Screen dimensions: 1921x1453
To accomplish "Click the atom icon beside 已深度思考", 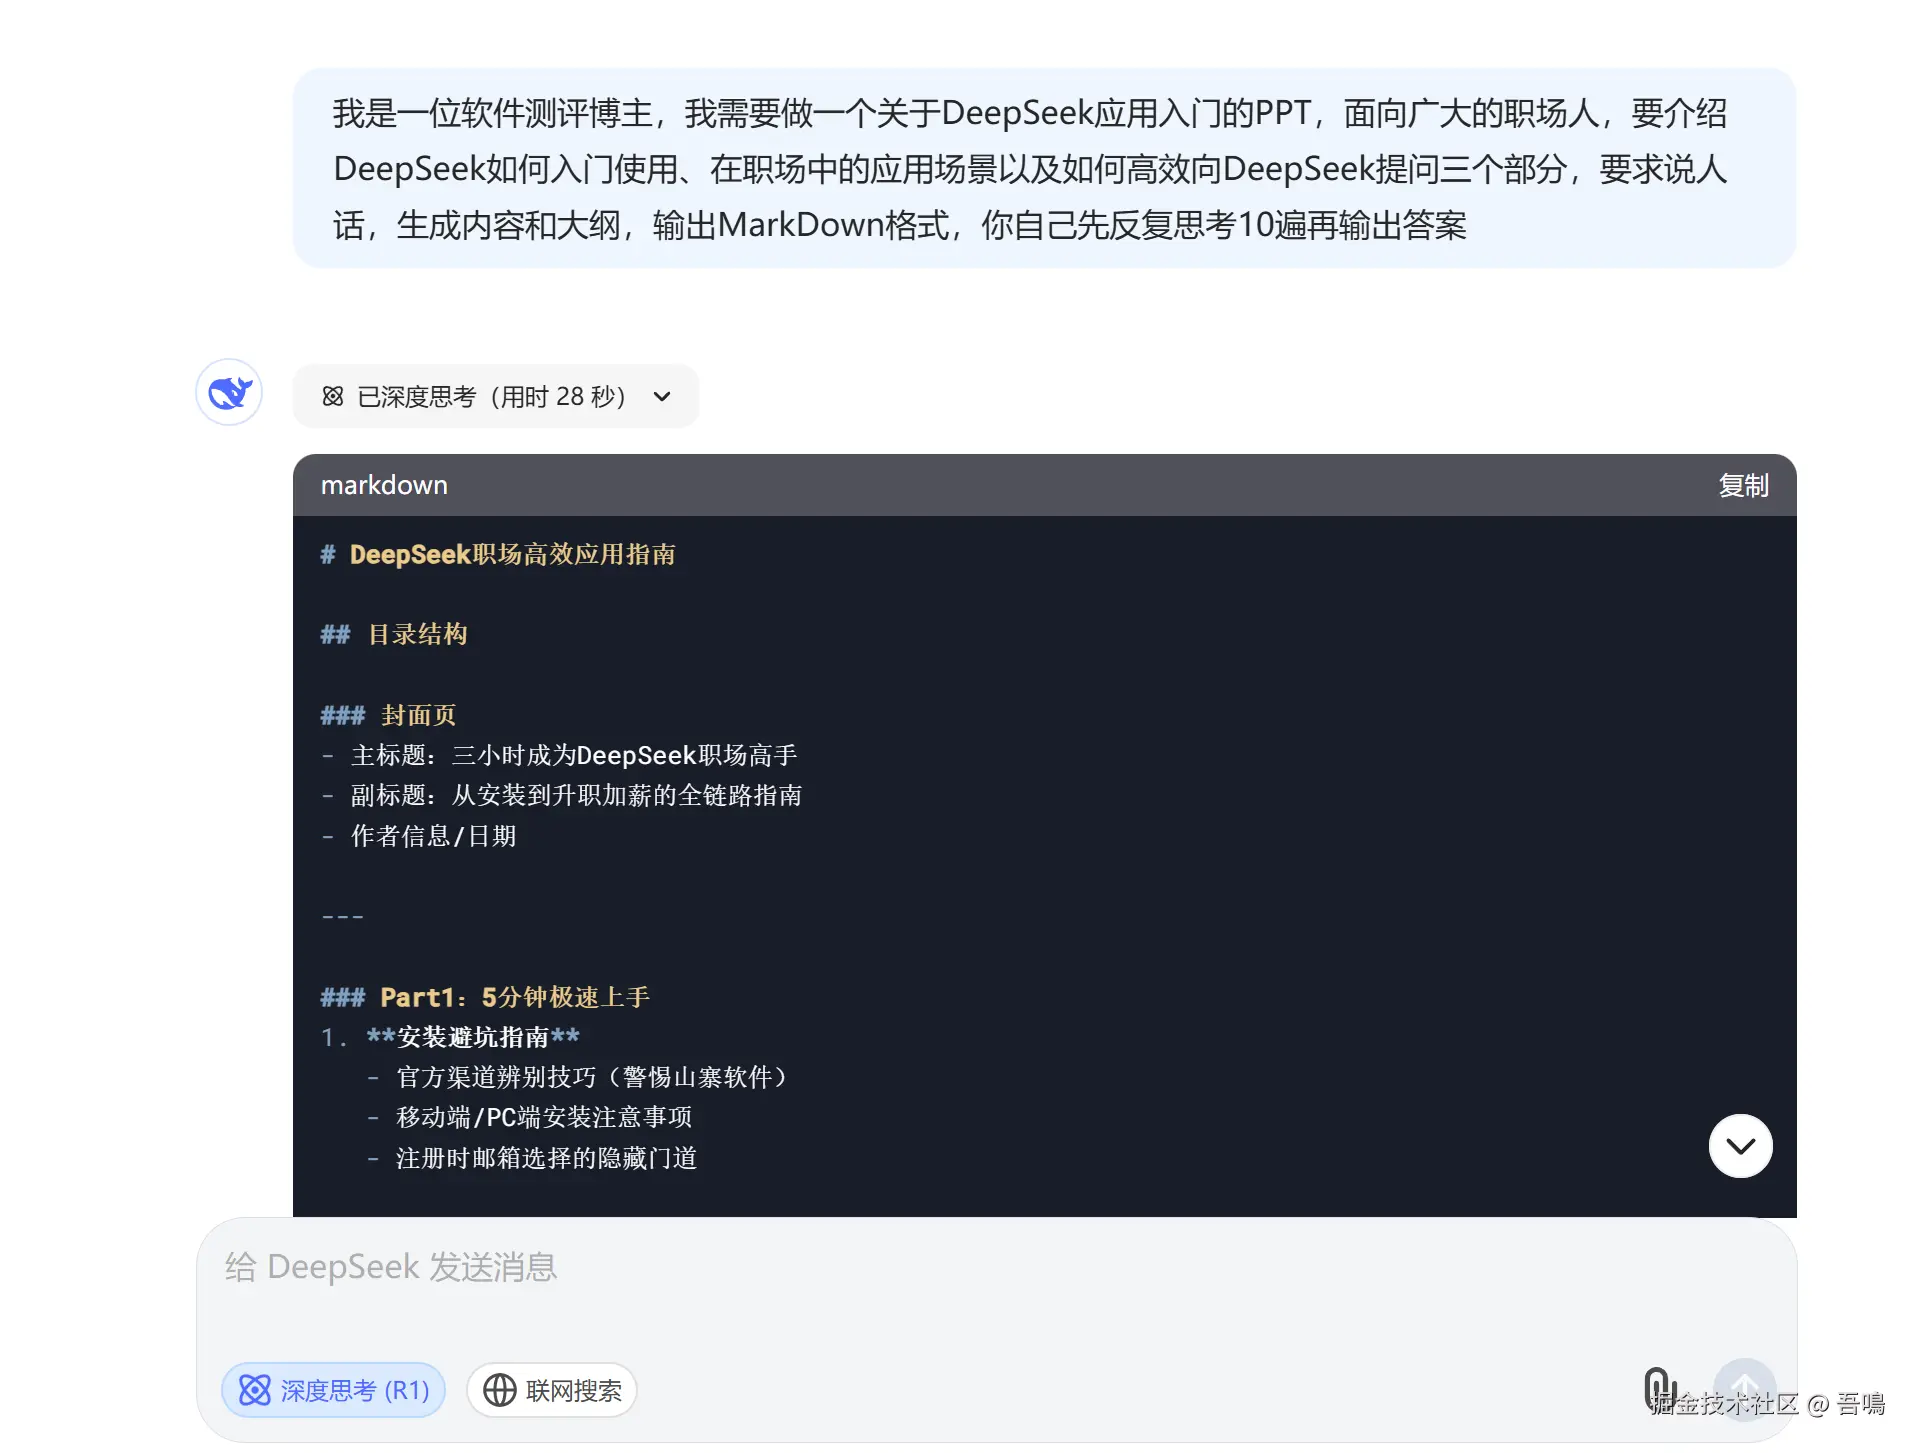I will click(x=333, y=397).
